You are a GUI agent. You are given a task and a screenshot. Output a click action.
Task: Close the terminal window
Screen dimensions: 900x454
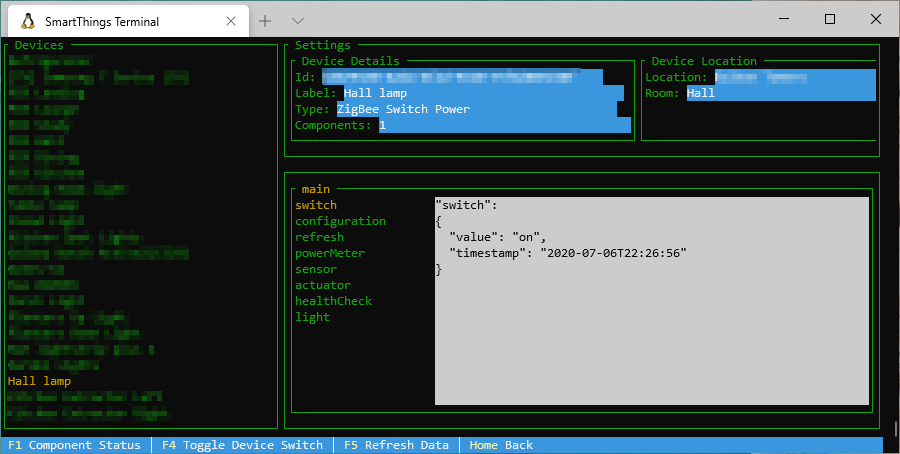click(x=875, y=19)
